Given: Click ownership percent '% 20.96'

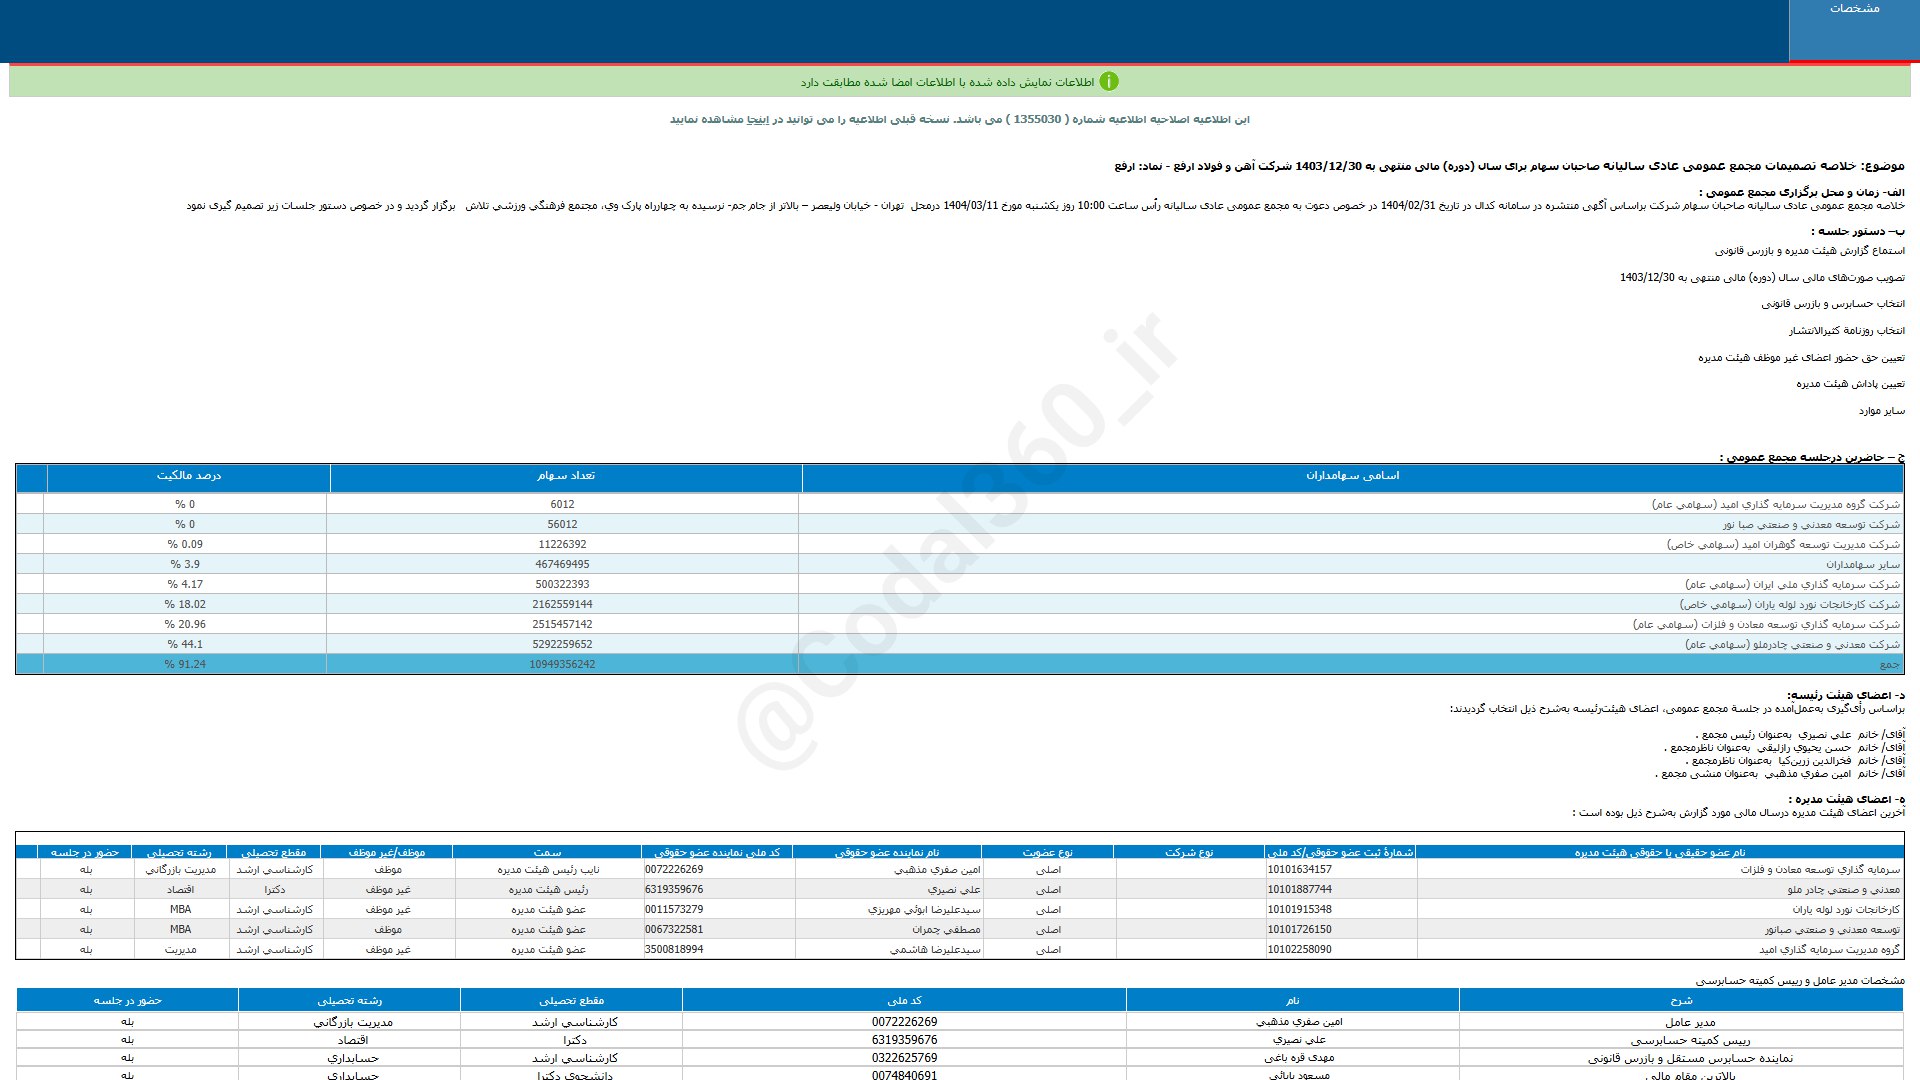Looking at the screenshot, I should (x=185, y=625).
